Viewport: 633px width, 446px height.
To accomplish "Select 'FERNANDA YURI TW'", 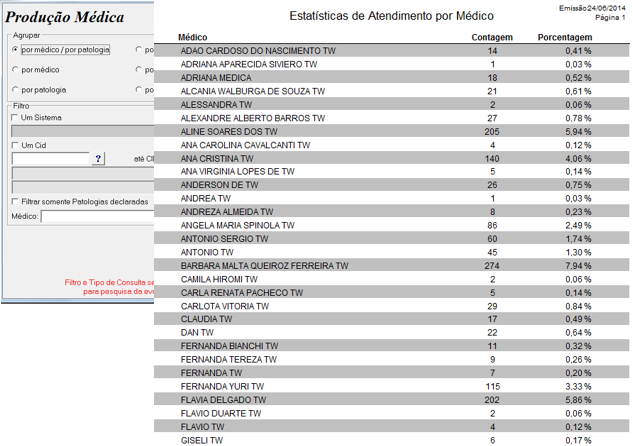I will click(391, 386).
